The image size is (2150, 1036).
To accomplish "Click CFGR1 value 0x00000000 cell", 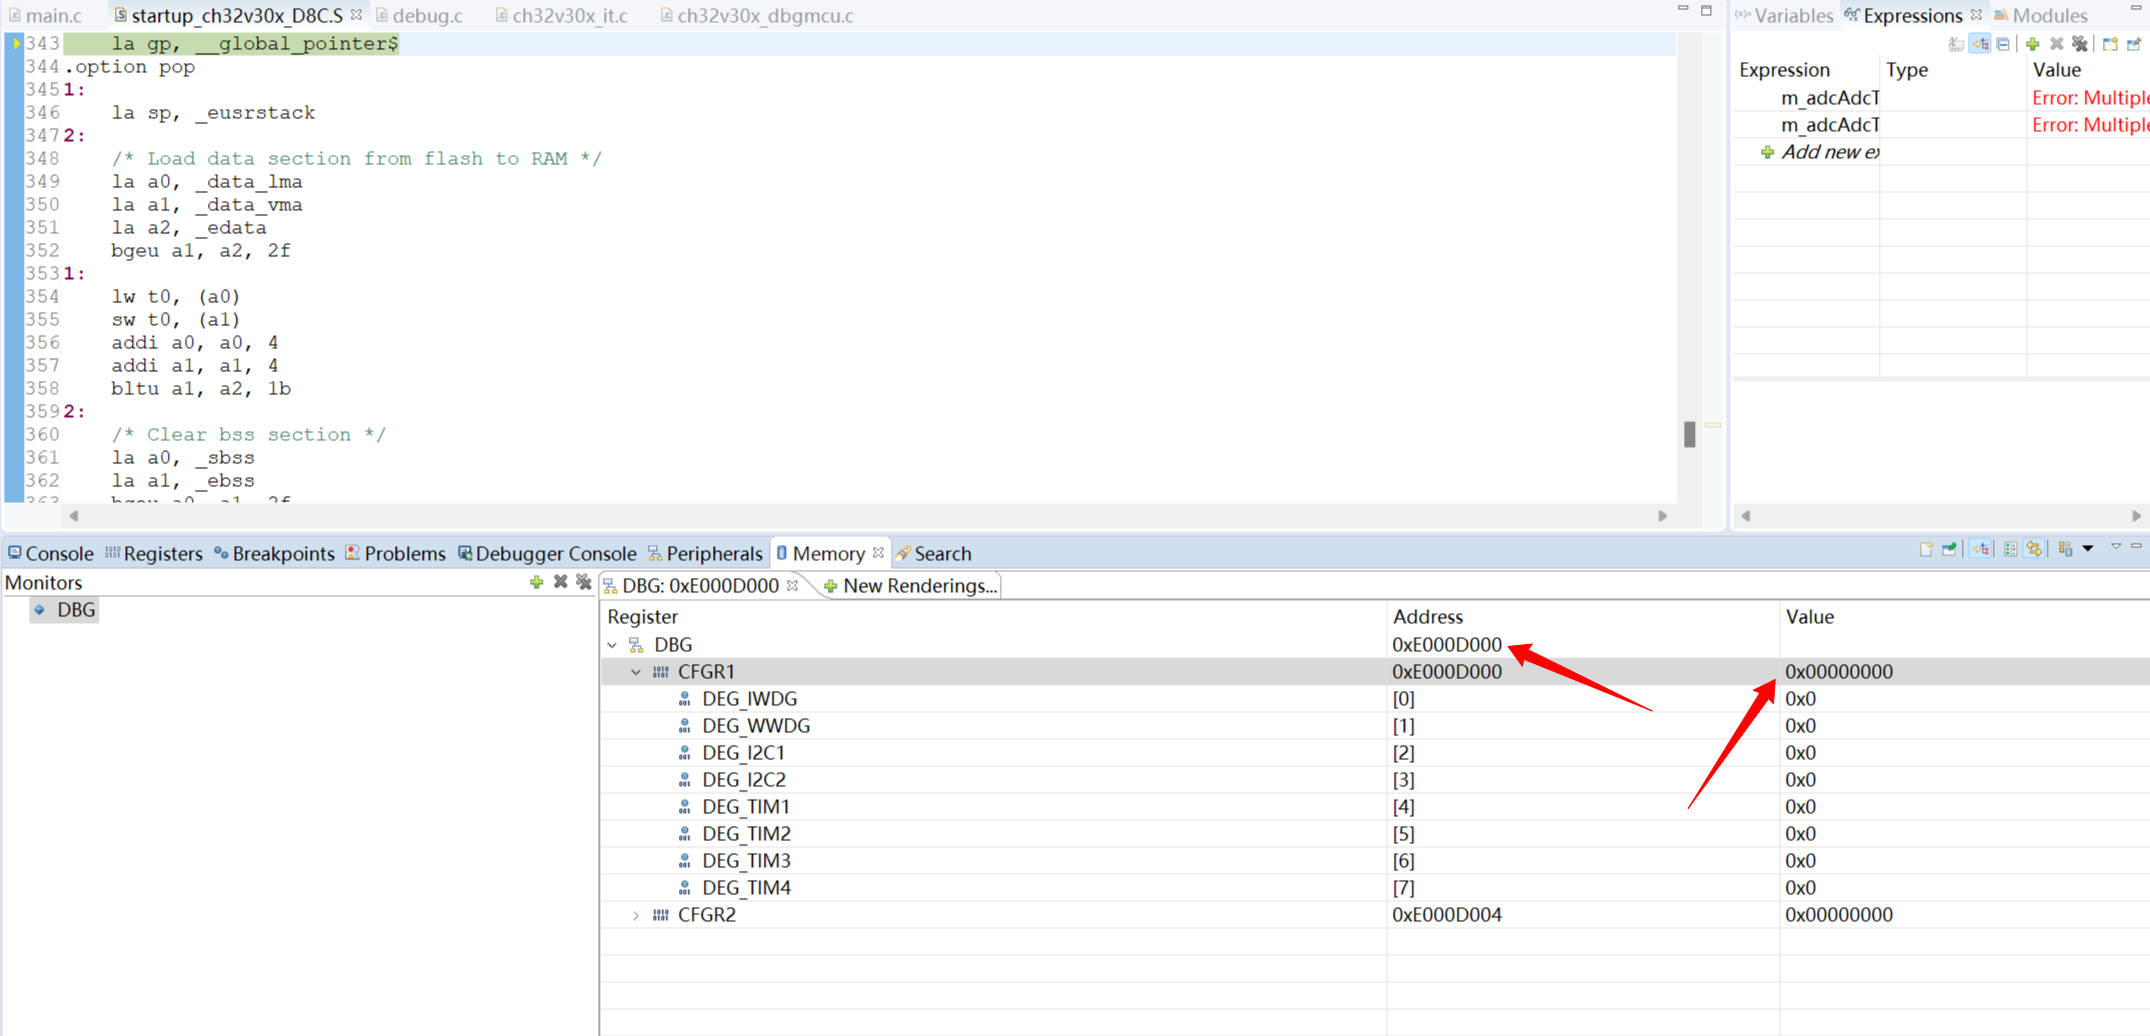I will coord(1839,672).
